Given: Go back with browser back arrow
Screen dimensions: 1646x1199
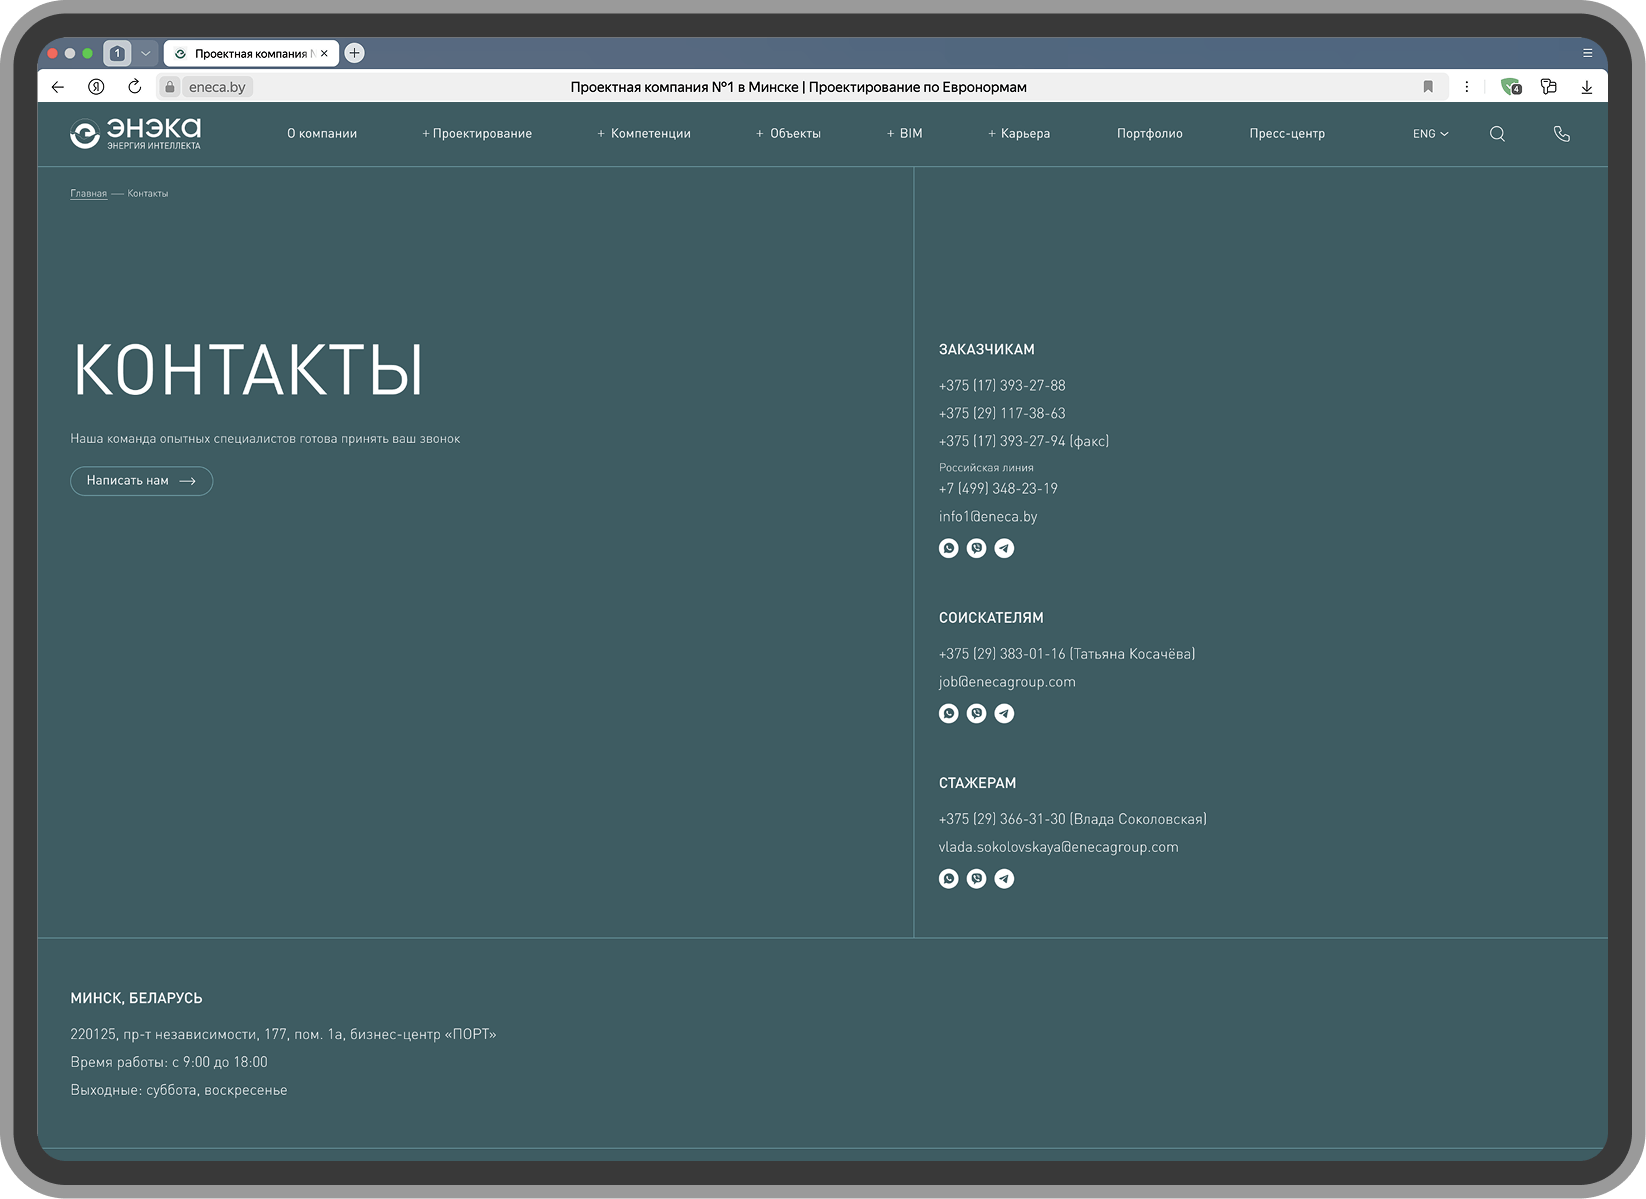Looking at the screenshot, I should [58, 87].
